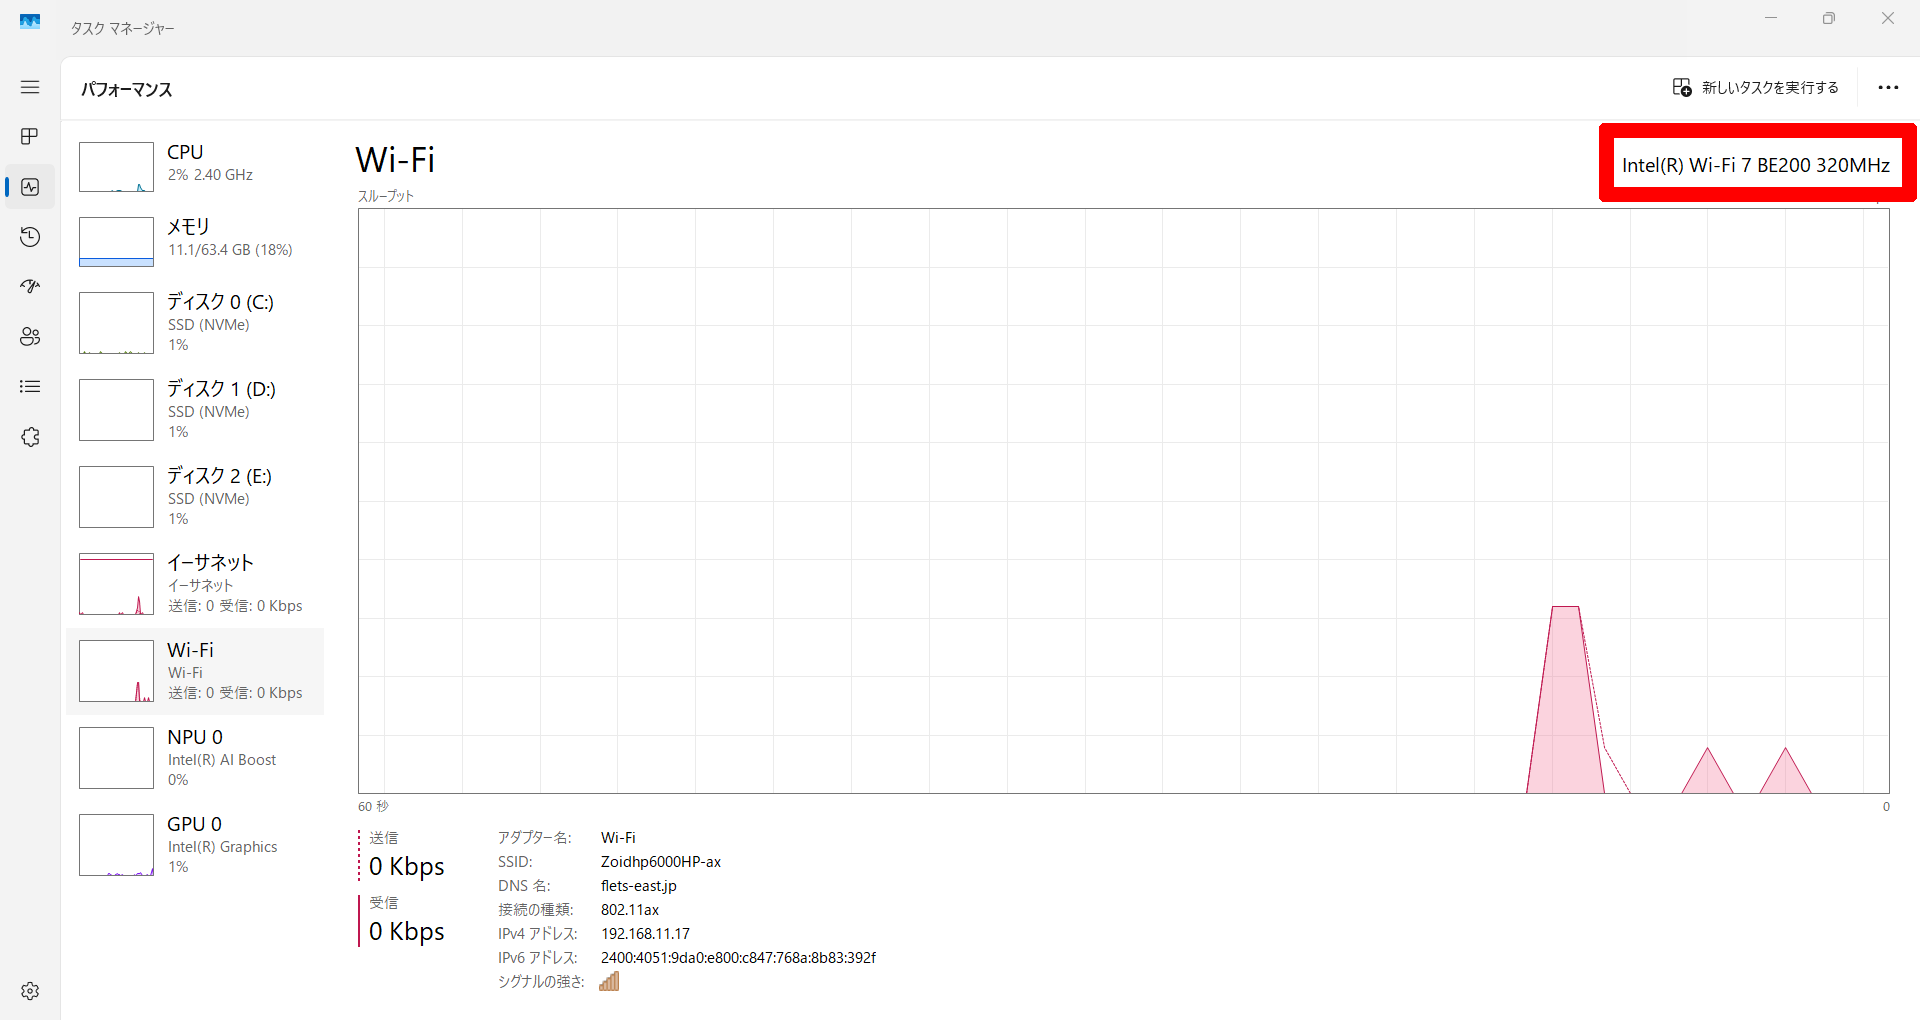This screenshot has height=1020, width=1920.
Task: Select the Ethernet performance item
Action: tap(196, 584)
